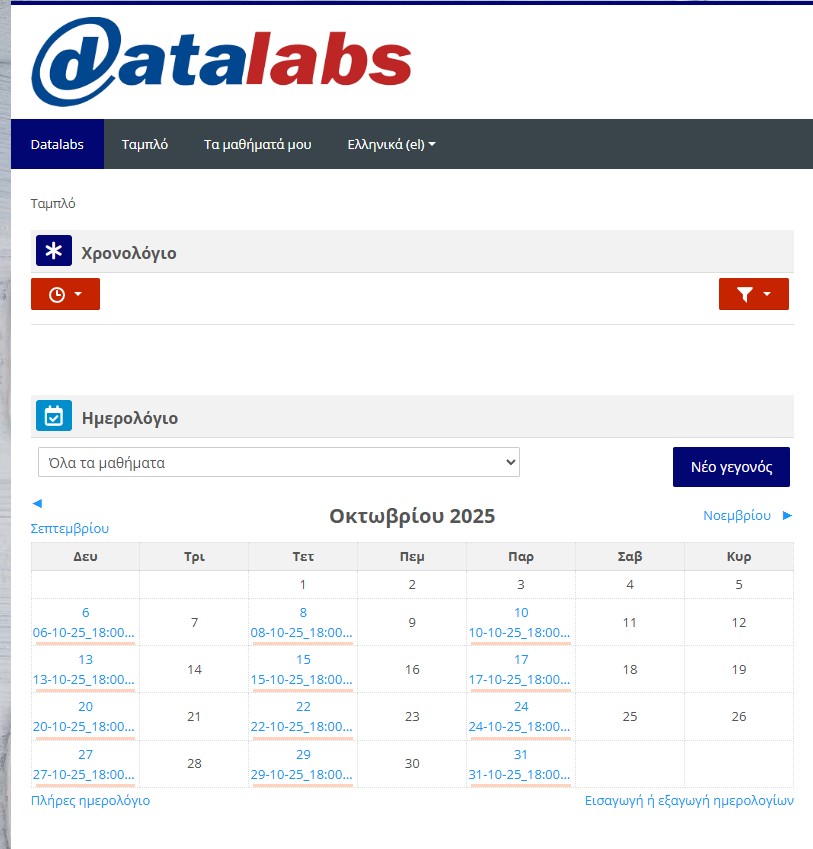Select day 15 in the calendar
813x849 pixels.
pyautogui.click(x=303, y=660)
